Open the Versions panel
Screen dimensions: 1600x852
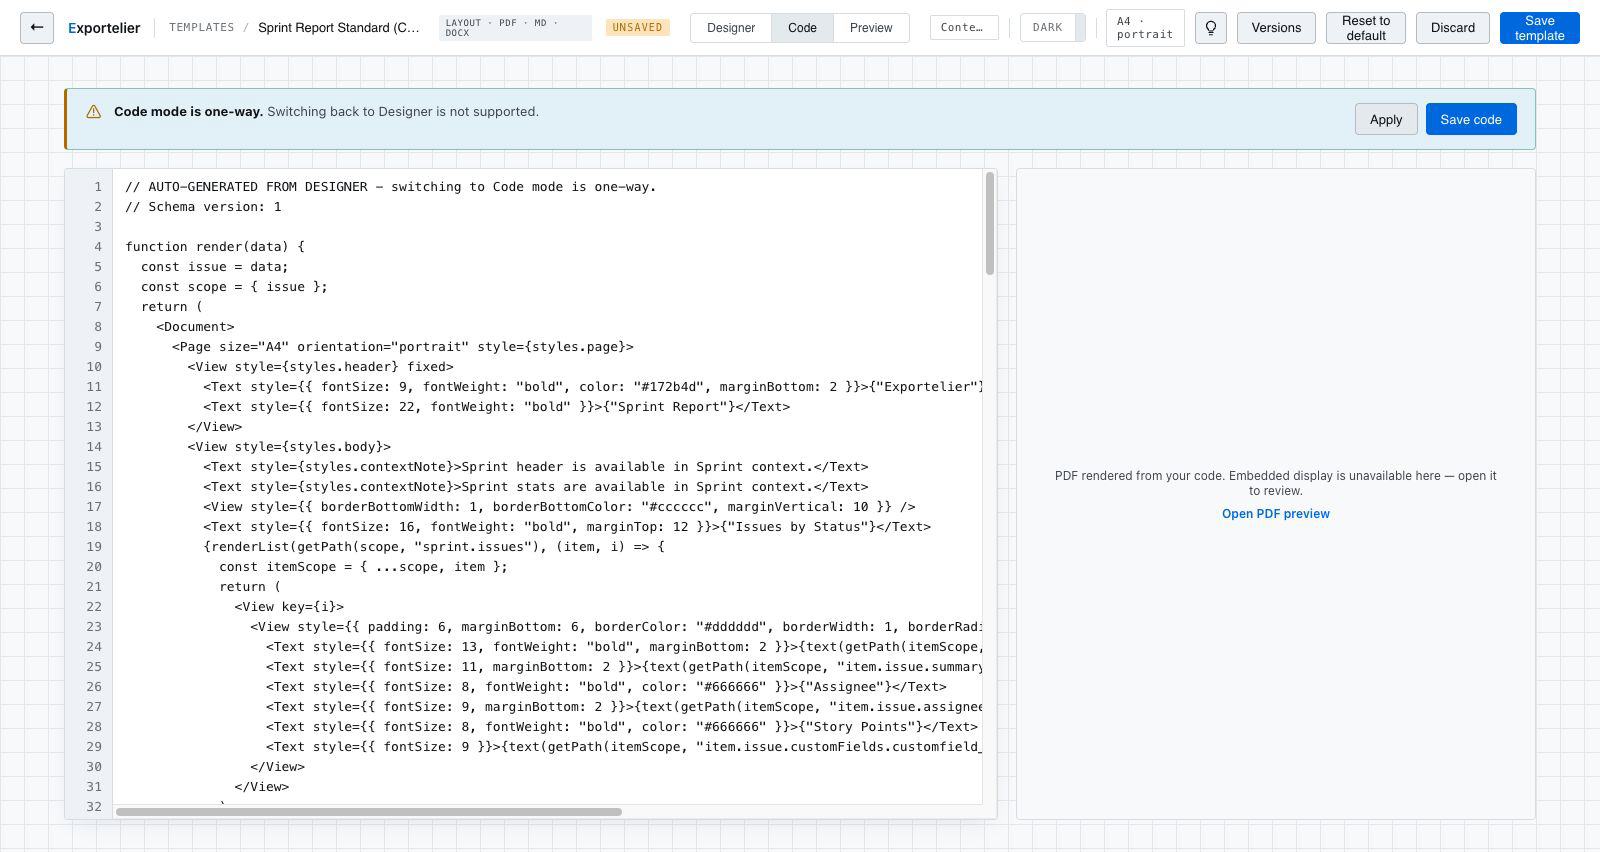1276,28
